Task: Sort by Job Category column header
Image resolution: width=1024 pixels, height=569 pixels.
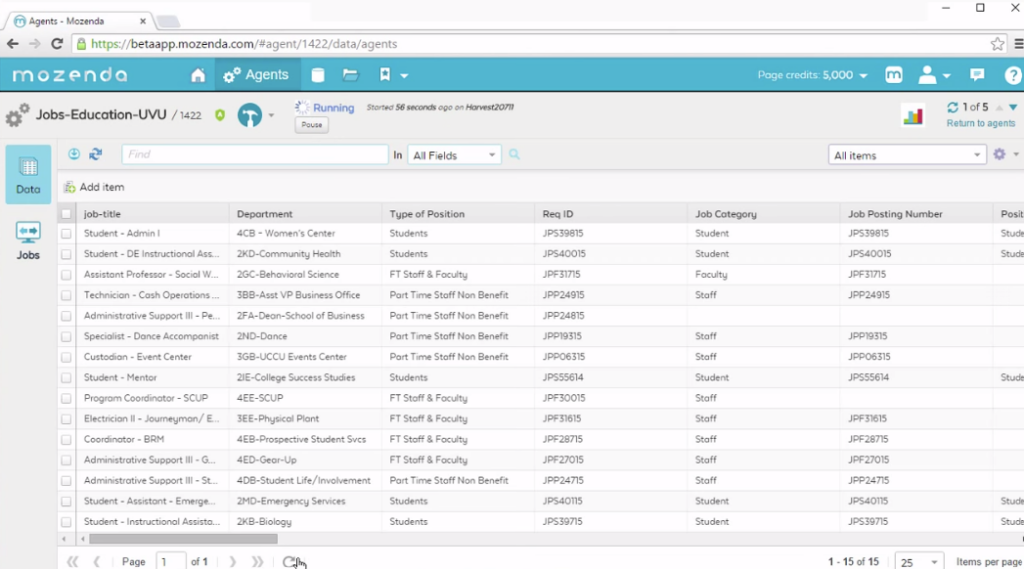Action: (764, 214)
